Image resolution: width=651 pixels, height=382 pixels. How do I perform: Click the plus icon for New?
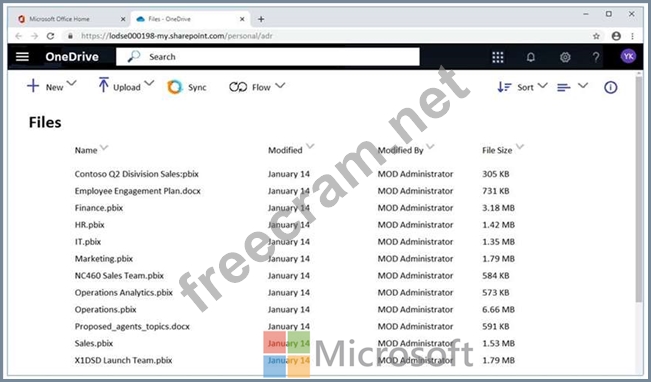pyautogui.click(x=33, y=86)
